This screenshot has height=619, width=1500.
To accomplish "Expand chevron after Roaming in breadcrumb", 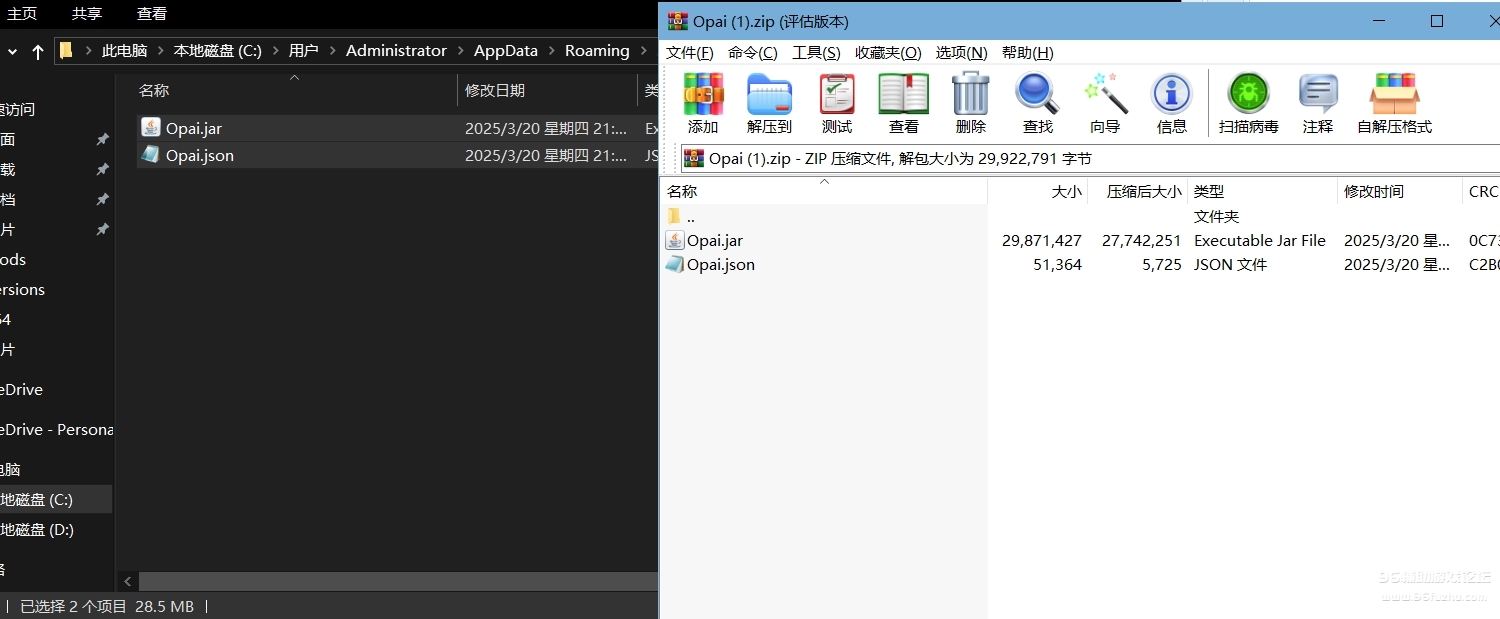I will [644, 51].
